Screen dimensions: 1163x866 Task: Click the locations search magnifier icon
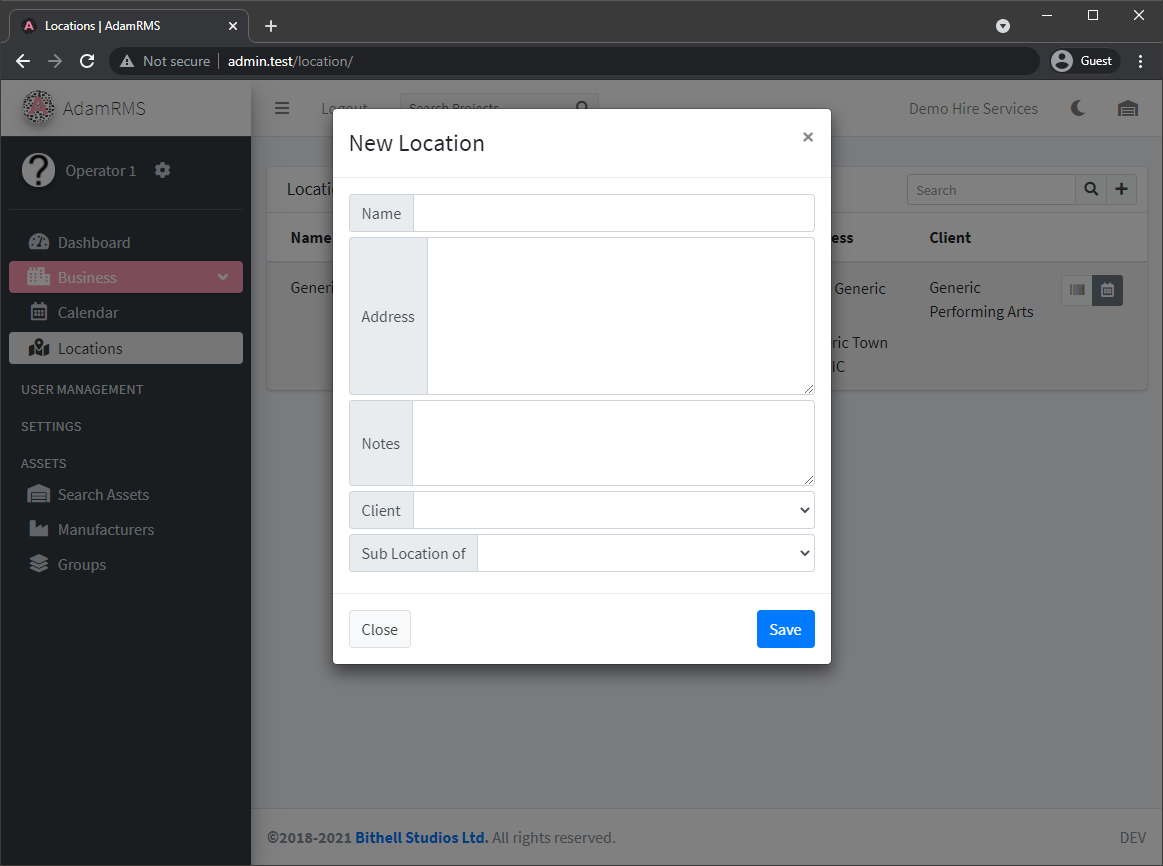[x=1091, y=190]
